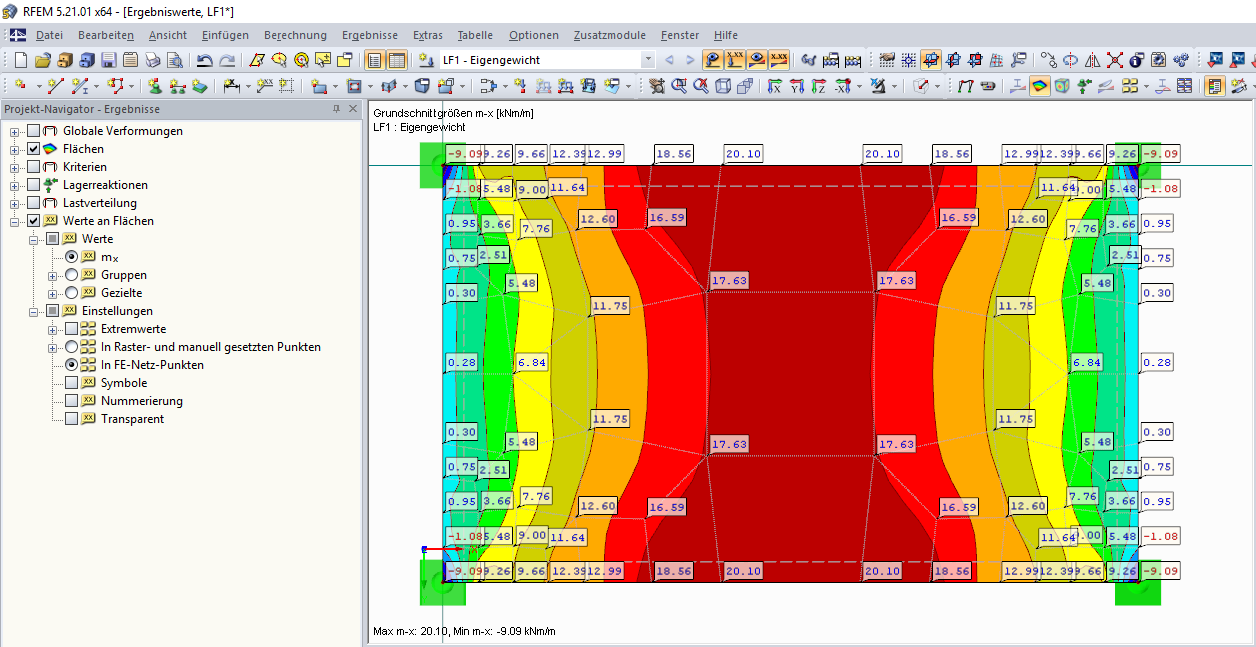Click the isometric wireframe cube icon

coord(723,86)
